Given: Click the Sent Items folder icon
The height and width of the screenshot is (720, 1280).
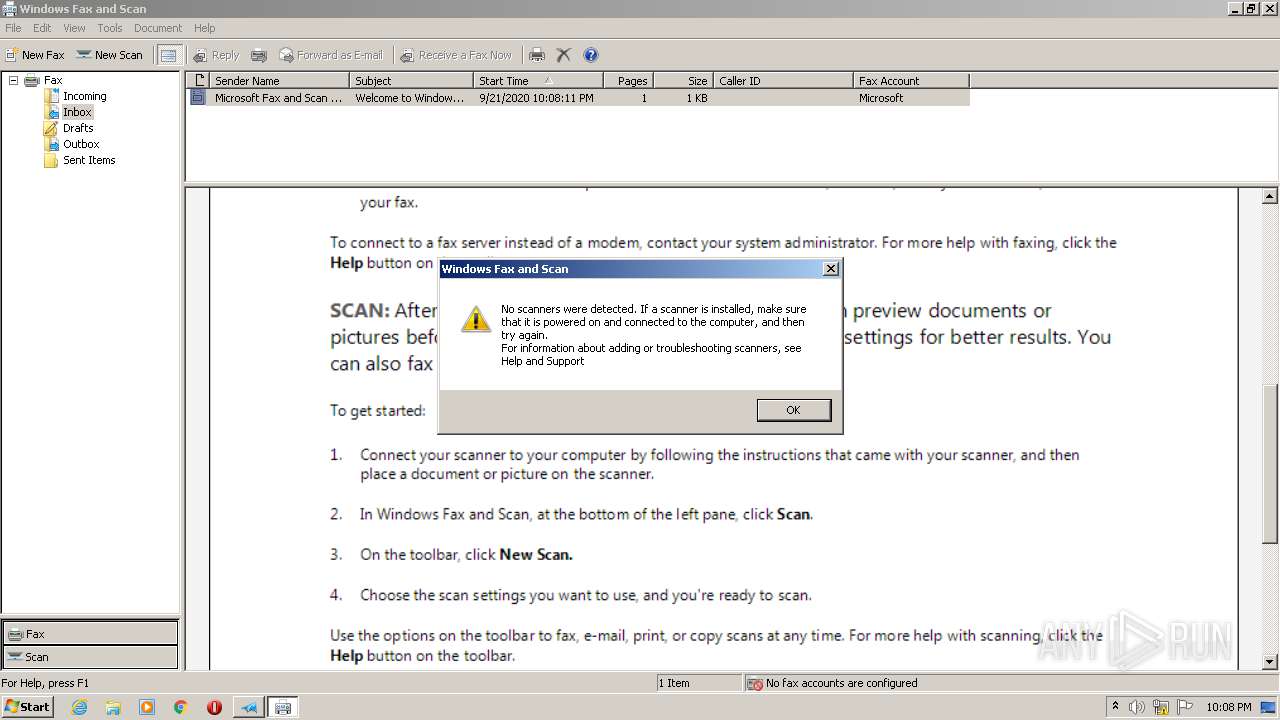Looking at the screenshot, I should click(51, 160).
